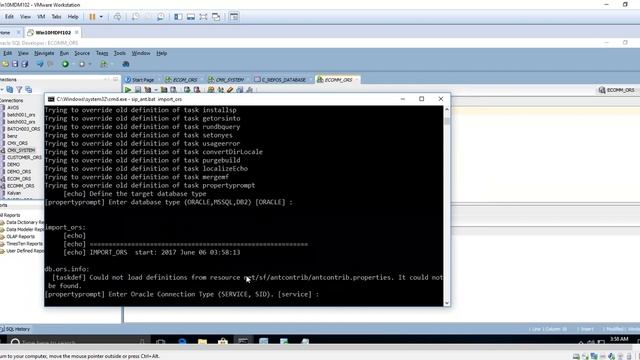
Task: Toggle VMware thumbnail bar icon
Action: pos(191,17)
